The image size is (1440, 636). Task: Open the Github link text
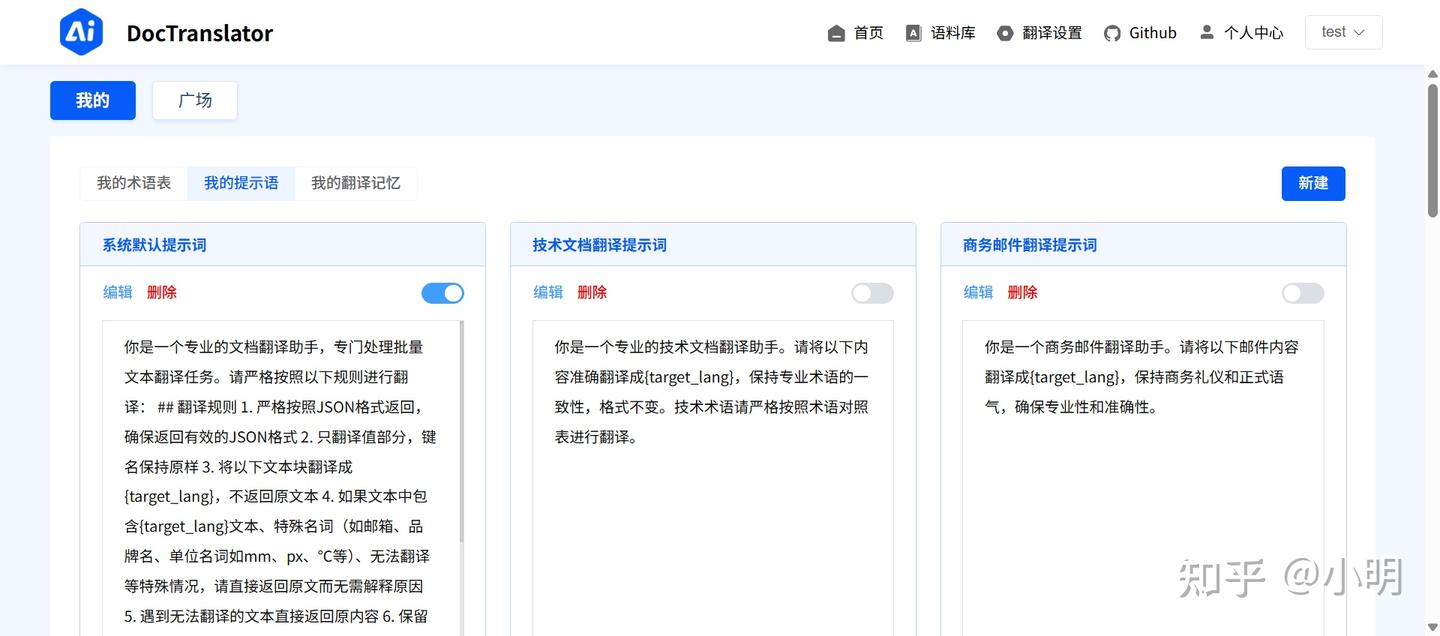pyautogui.click(x=1153, y=33)
